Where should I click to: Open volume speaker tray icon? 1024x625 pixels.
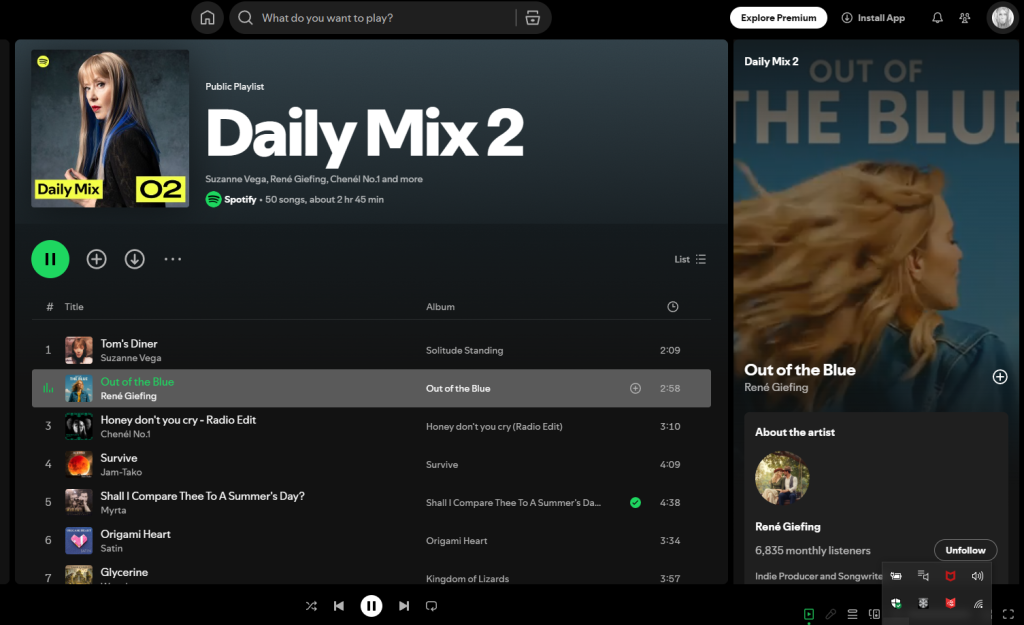(x=978, y=576)
